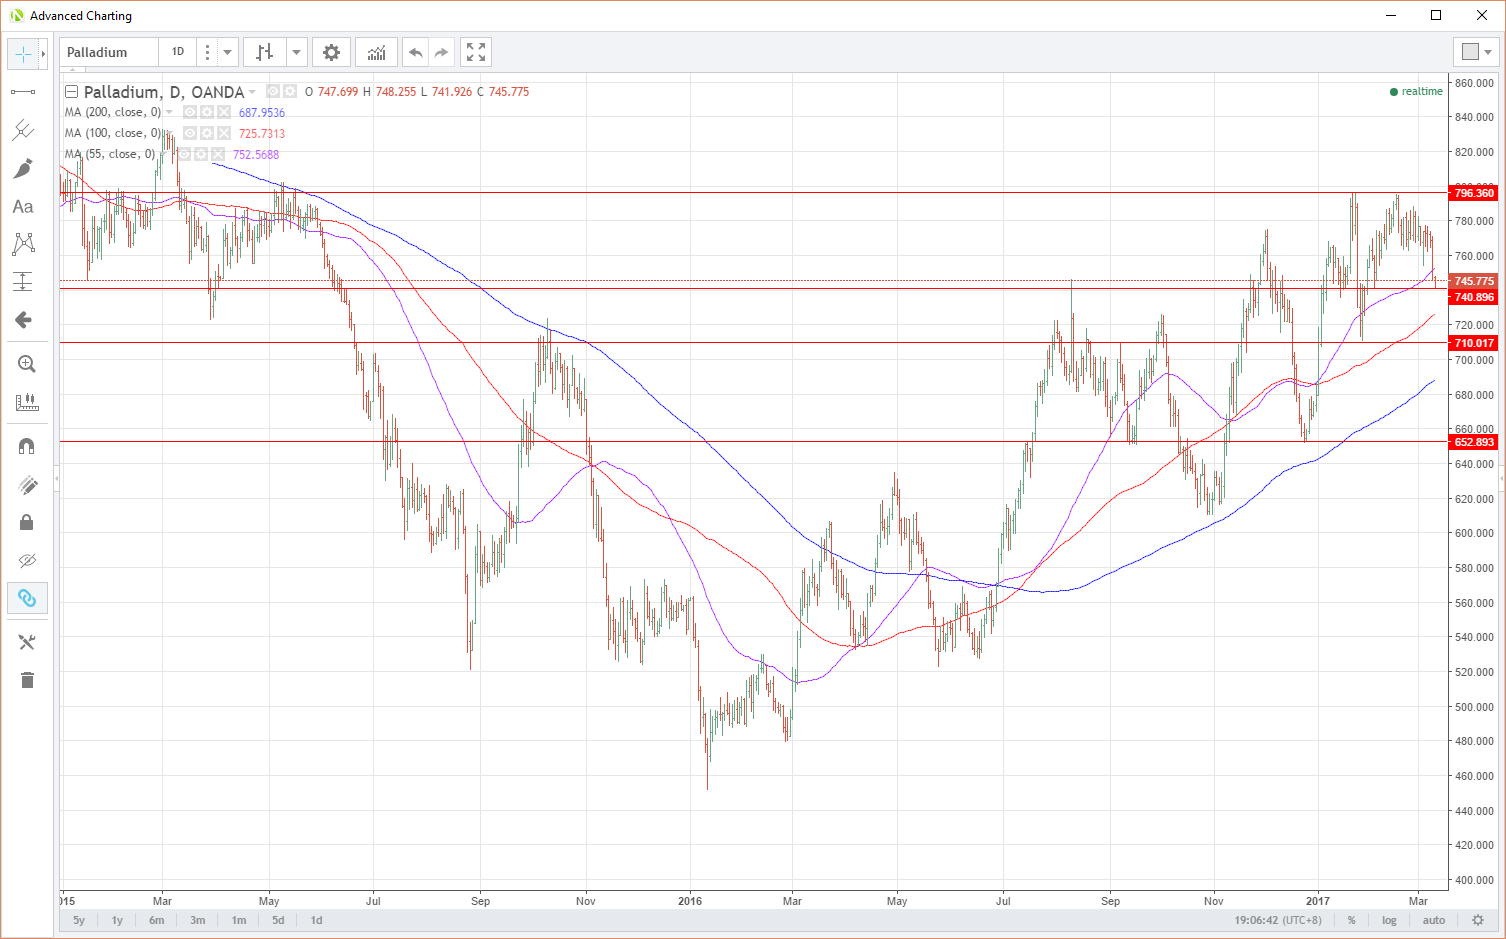Select the measure ruler tool
The width and height of the screenshot is (1506, 939).
(27, 402)
